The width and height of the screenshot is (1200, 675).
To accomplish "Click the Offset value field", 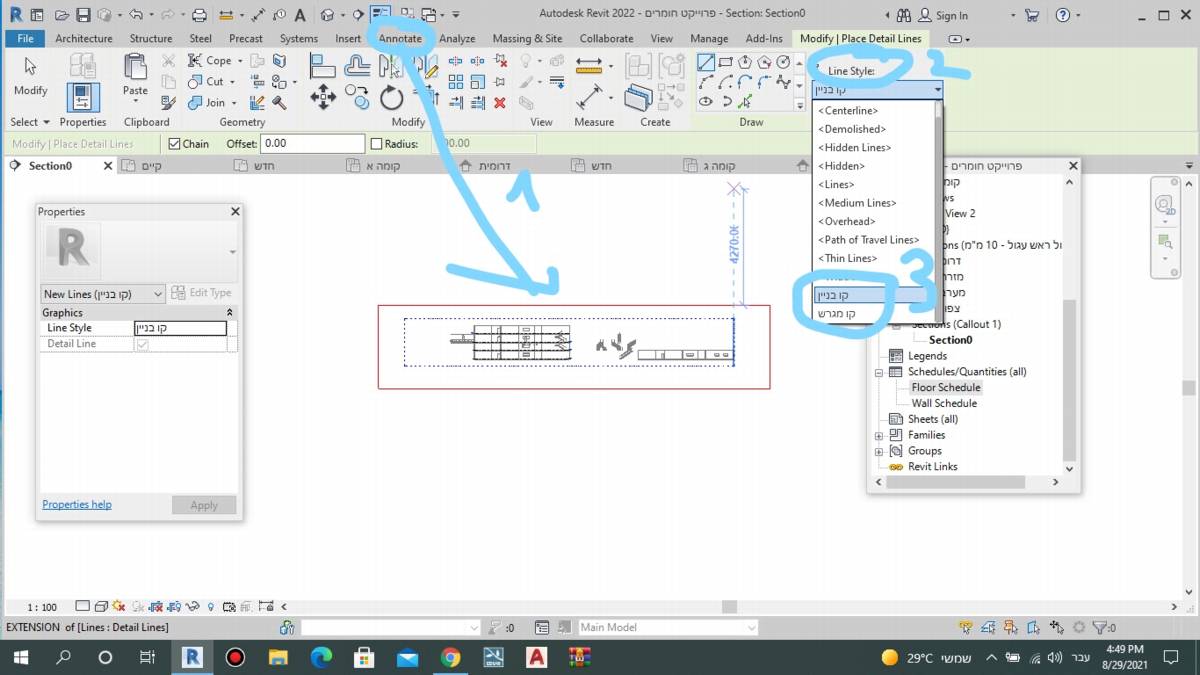I will click(x=312, y=144).
